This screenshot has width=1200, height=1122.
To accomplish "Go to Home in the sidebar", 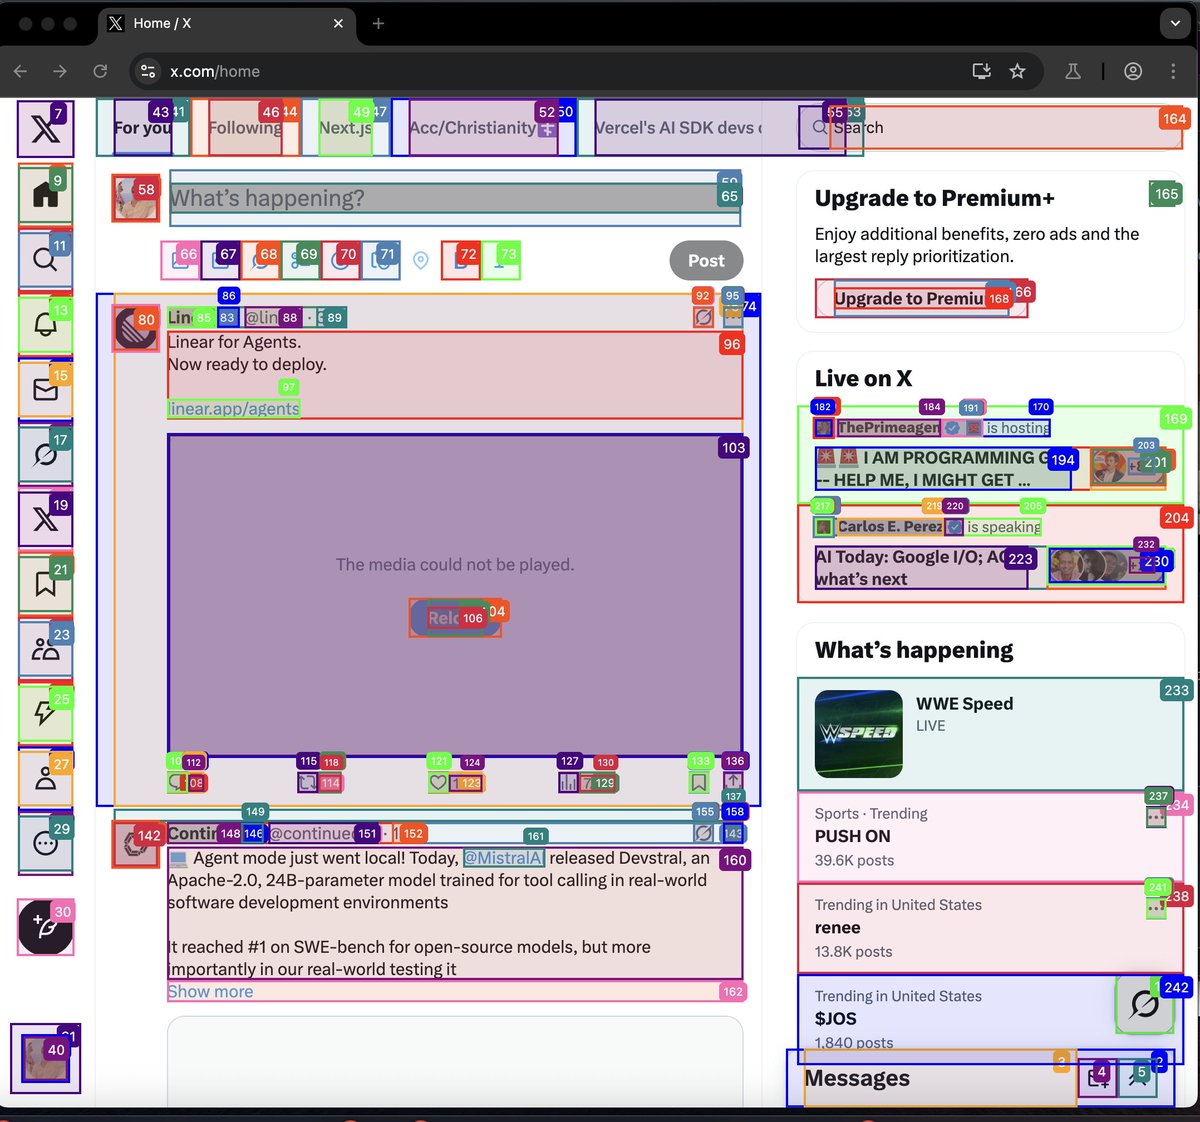I will (45, 194).
